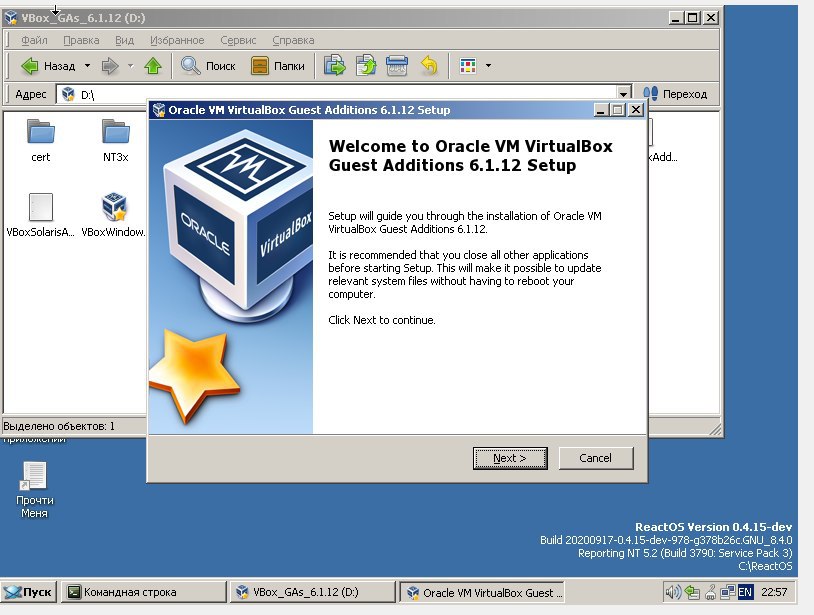Click the Explorer window resize grip
Viewport: 814px width, 615px height.
point(715,429)
